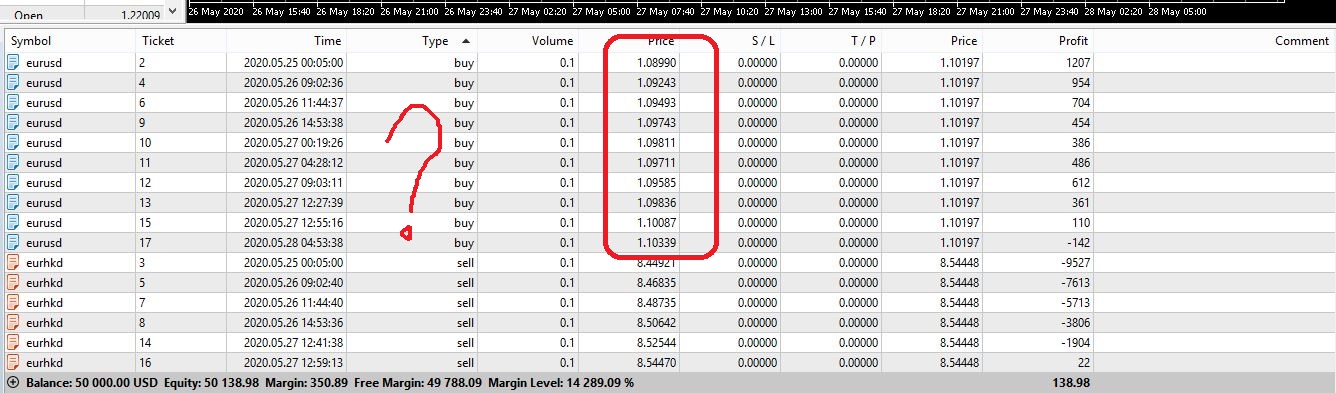Screen dimensions: 1336x393
Task: Expand the Balance summary row plus icon
Action: click(x=12, y=382)
